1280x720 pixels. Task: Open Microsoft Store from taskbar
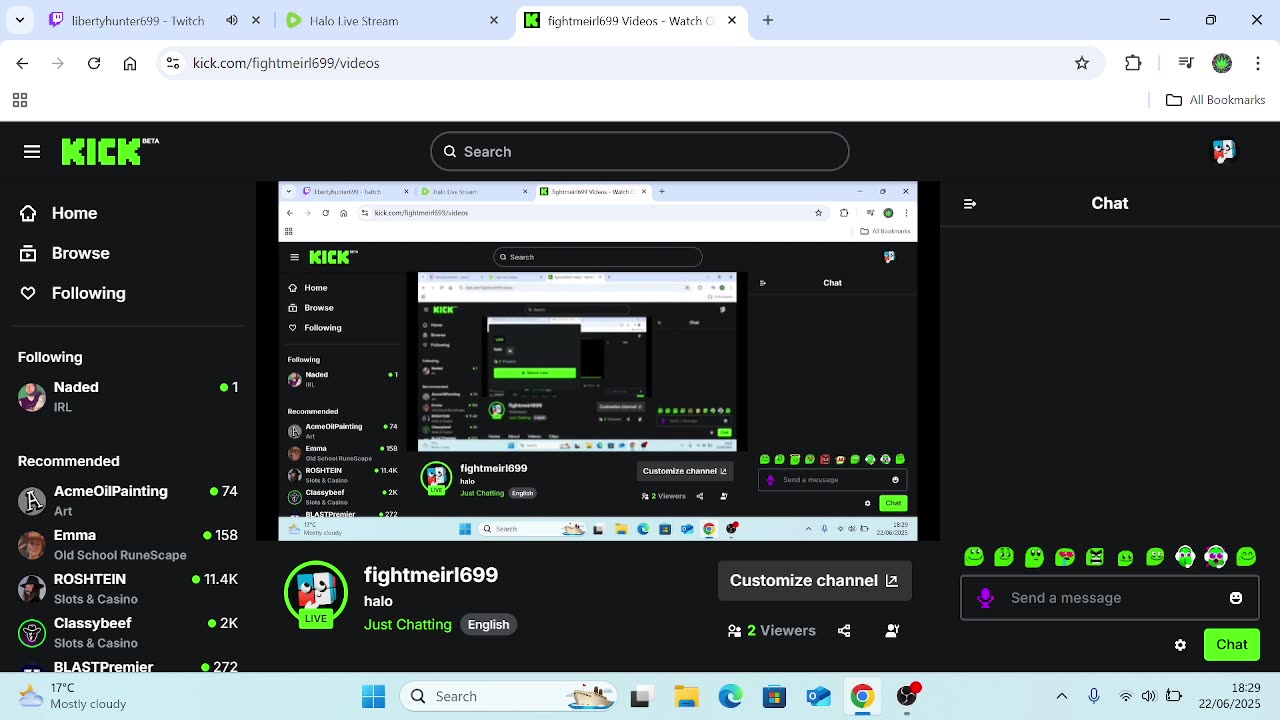774,697
